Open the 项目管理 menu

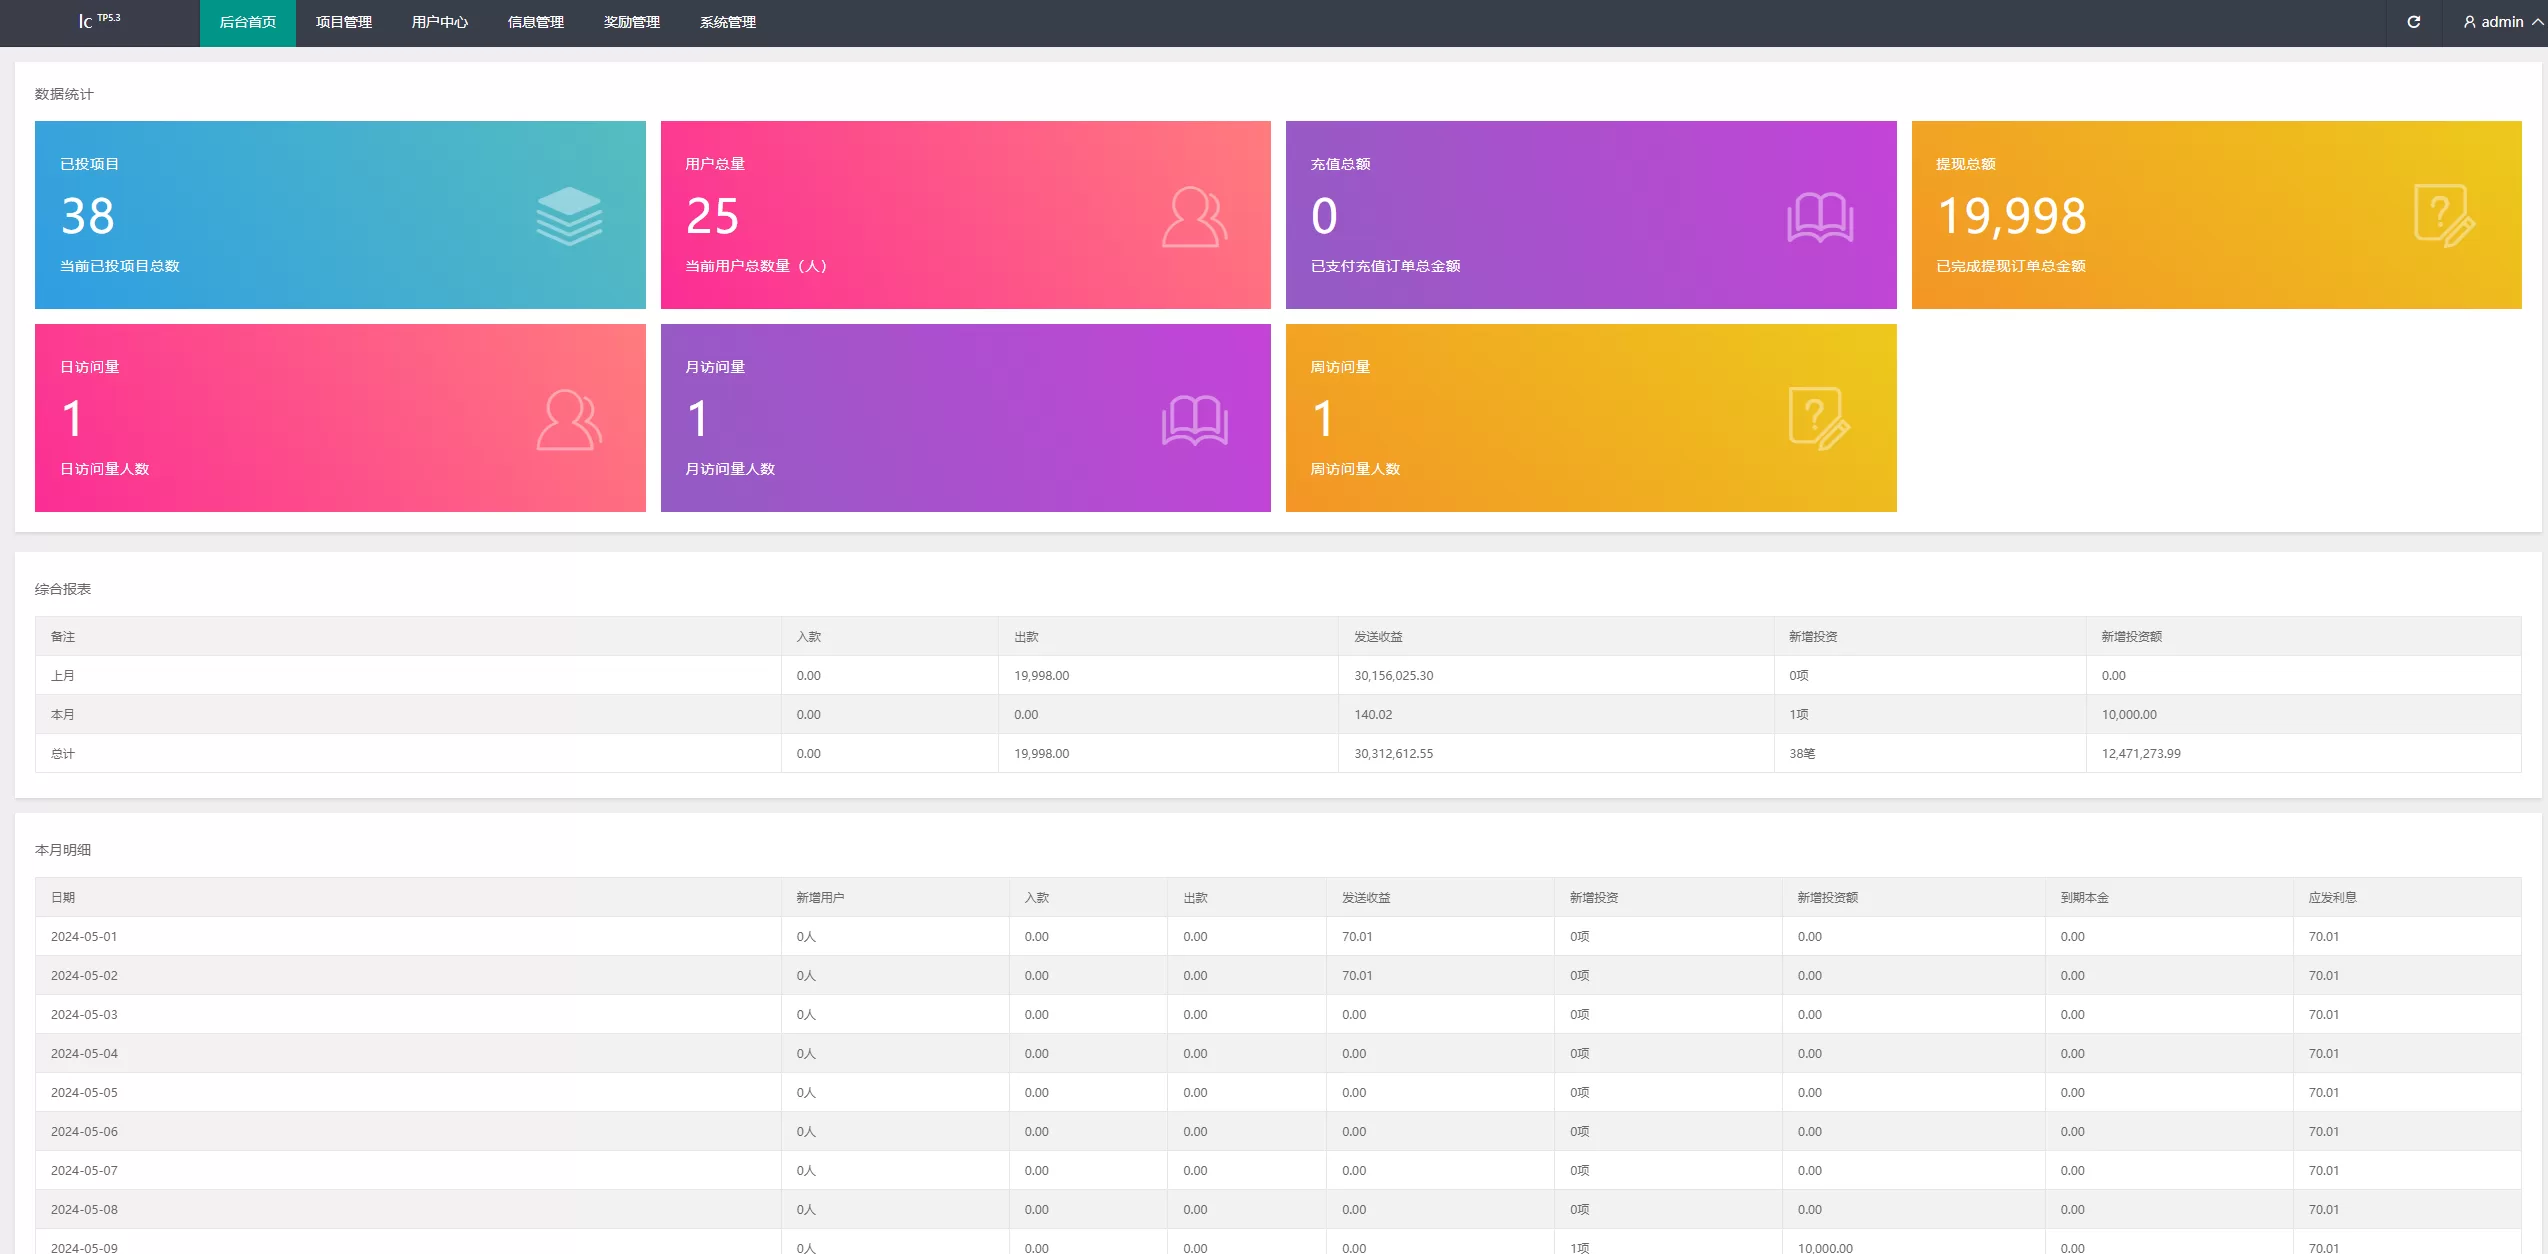(x=343, y=22)
